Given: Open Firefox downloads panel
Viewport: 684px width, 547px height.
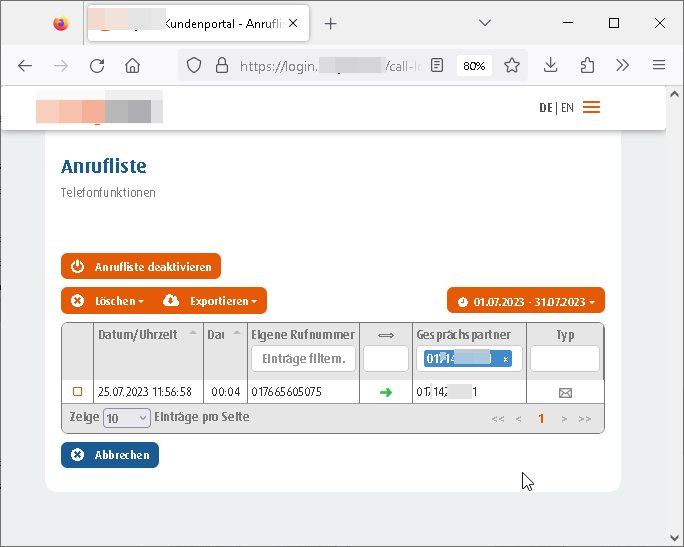Looking at the screenshot, I should tap(550, 66).
